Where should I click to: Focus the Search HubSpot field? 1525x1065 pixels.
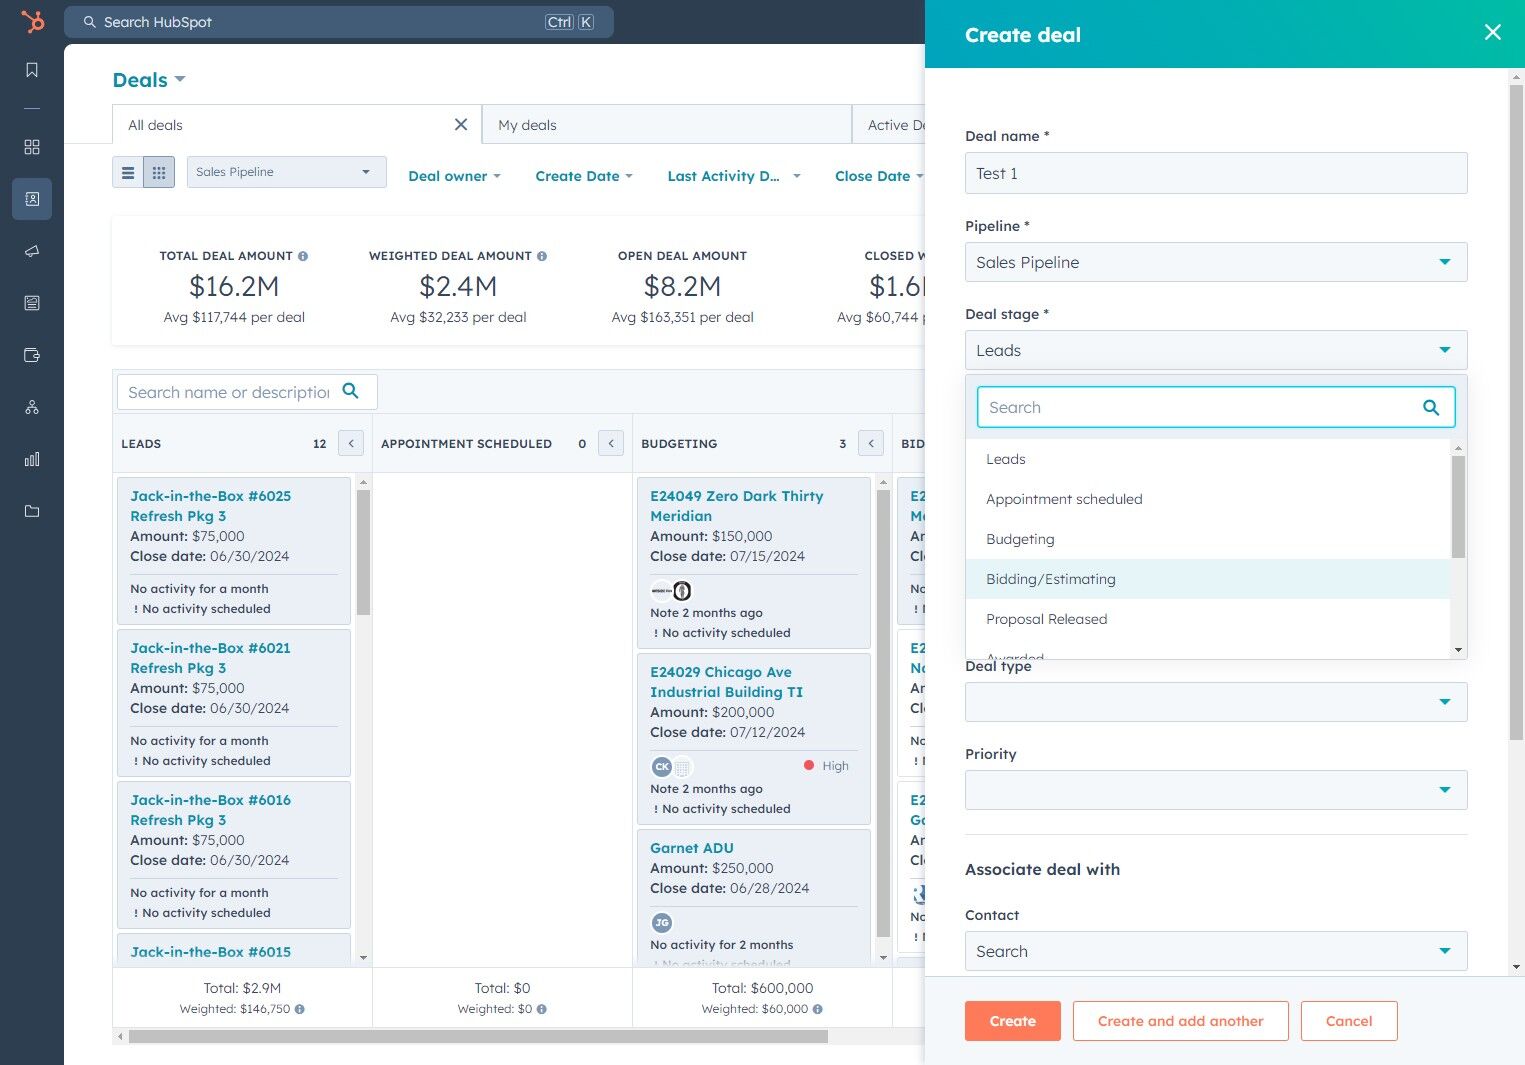click(x=339, y=22)
